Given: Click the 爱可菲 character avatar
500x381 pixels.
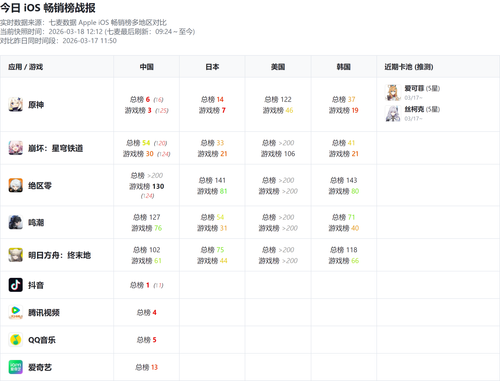Looking at the screenshot, I should (x=393, y=93).
